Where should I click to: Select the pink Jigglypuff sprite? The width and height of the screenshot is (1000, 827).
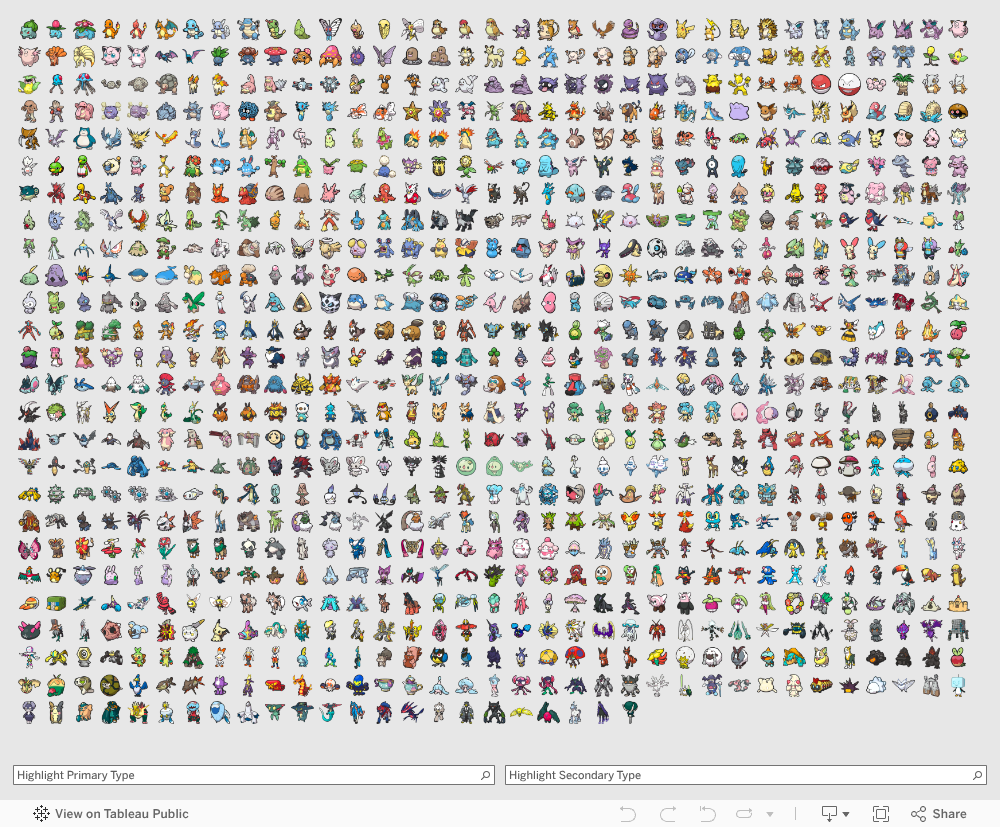click(111, 55)
